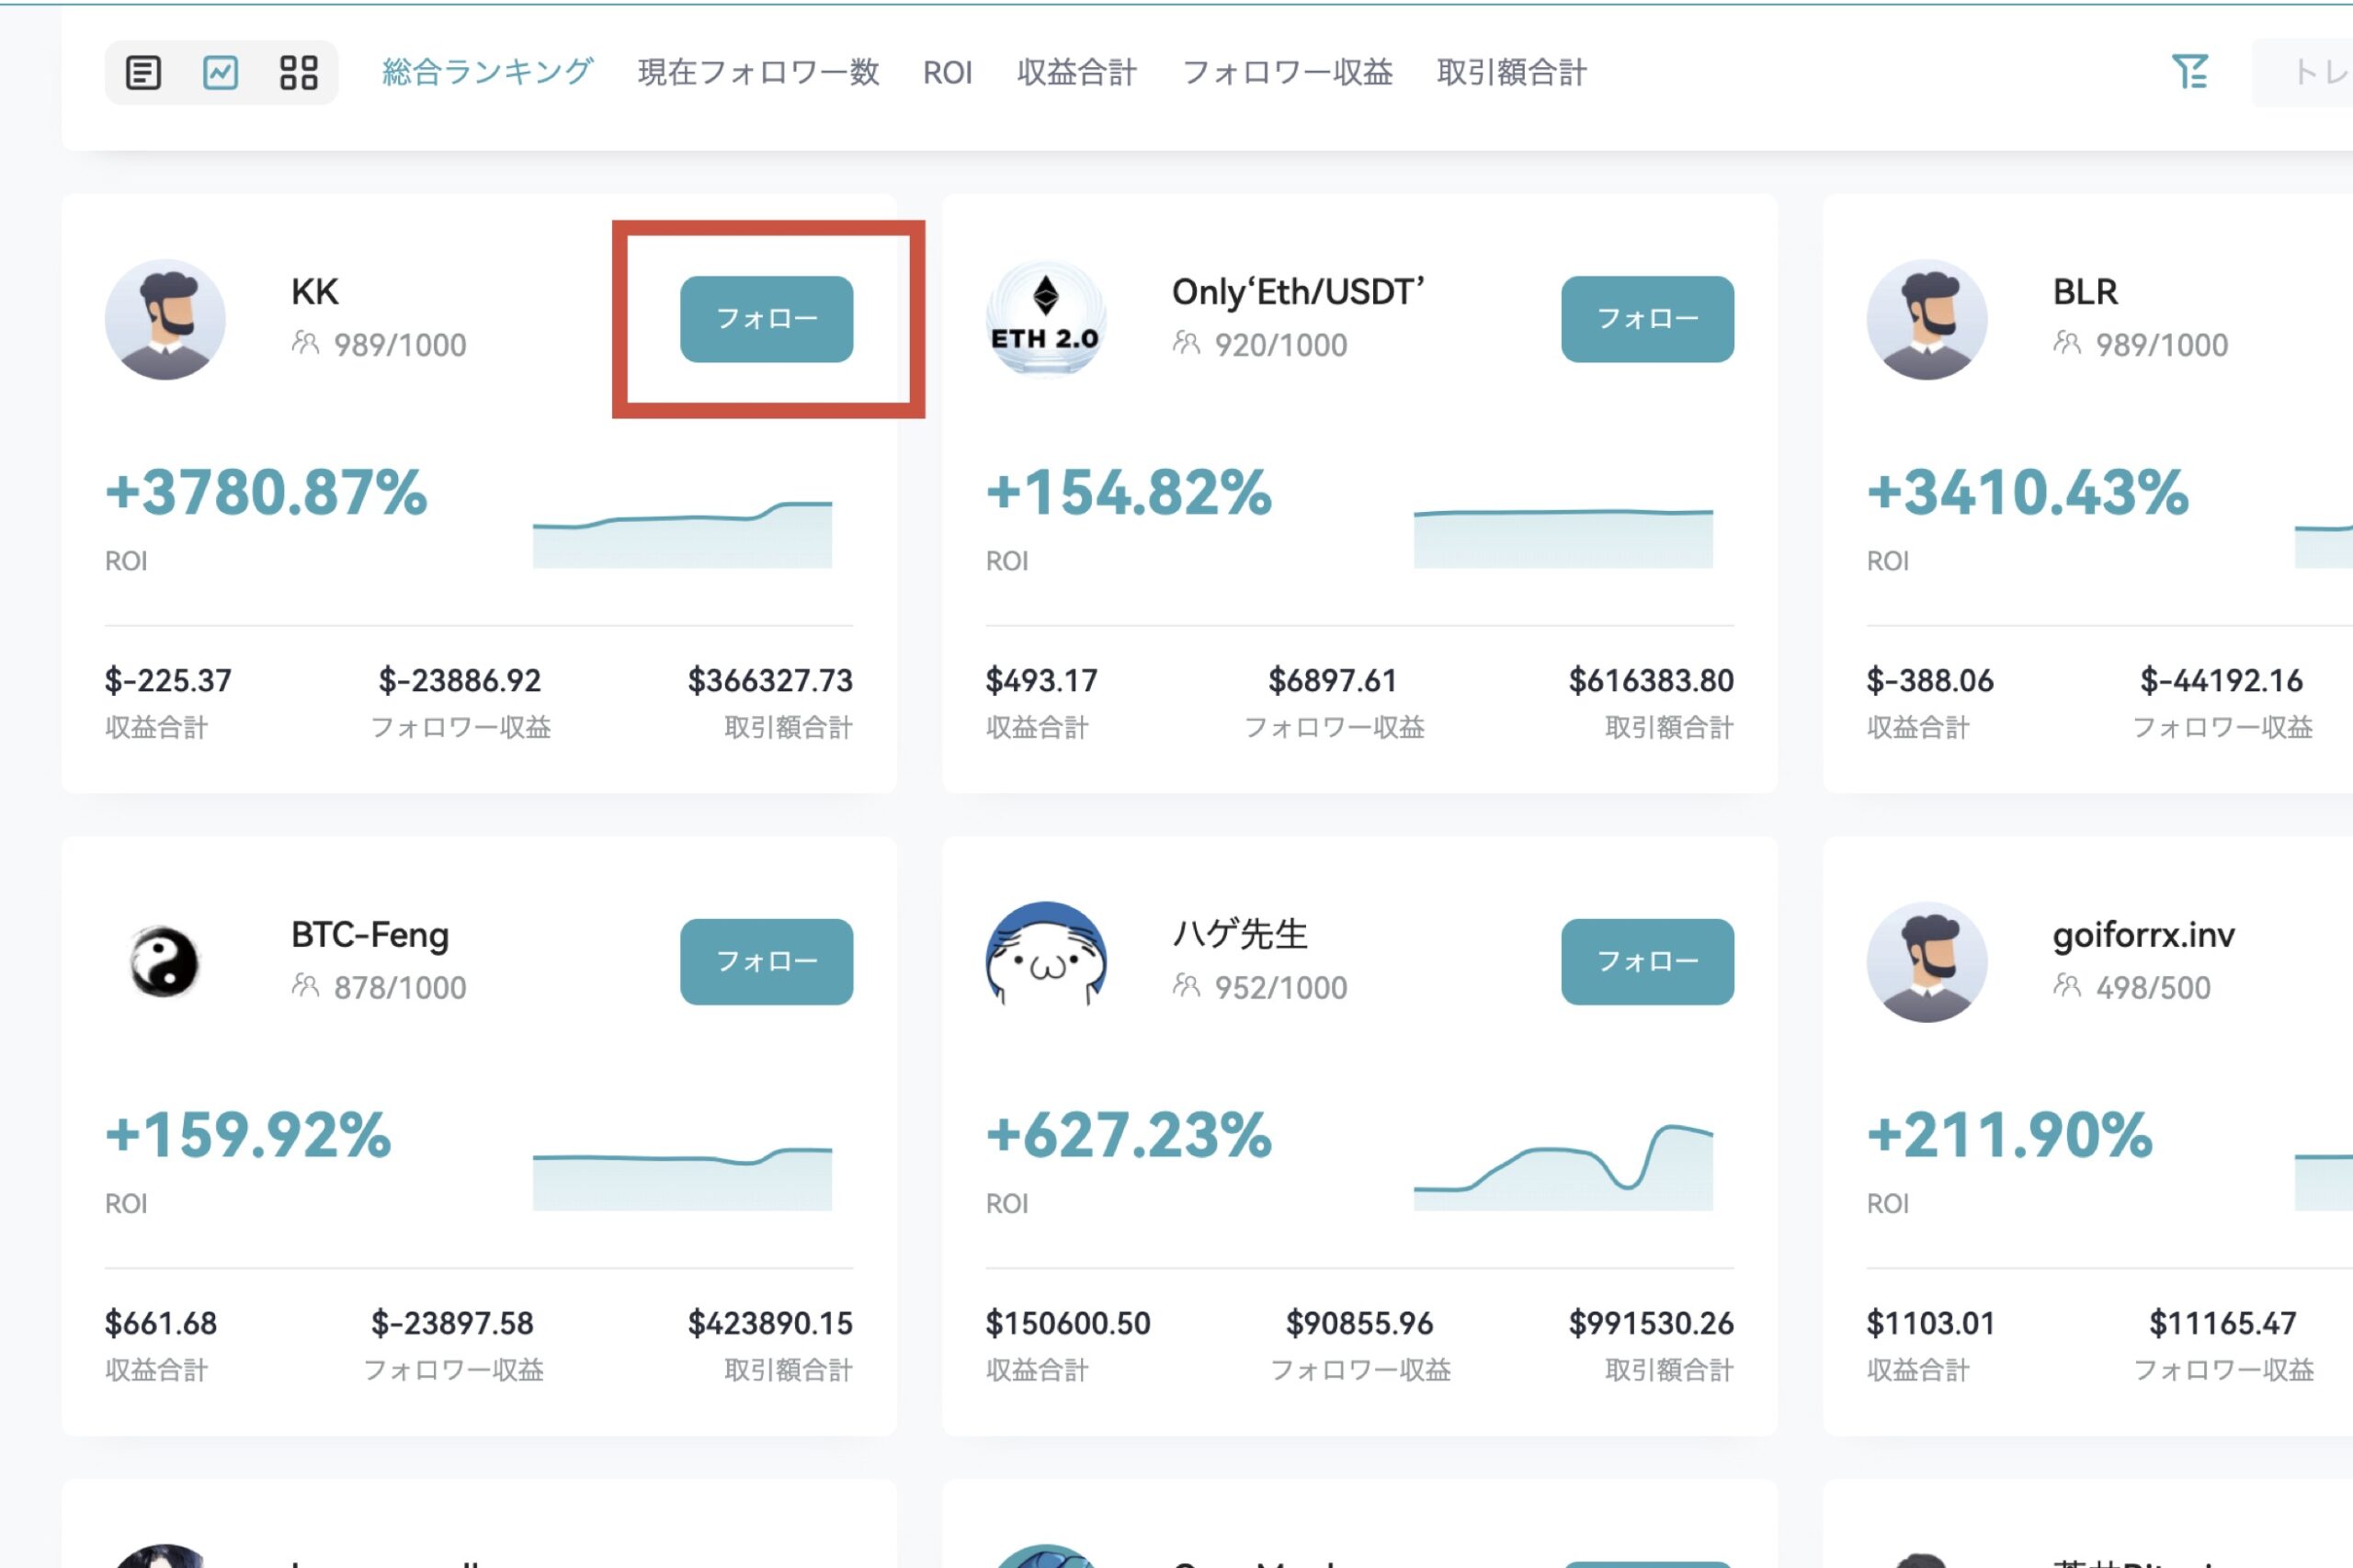
Task: Open BLR's profile avatar
Action: [x=1928, y=318]
